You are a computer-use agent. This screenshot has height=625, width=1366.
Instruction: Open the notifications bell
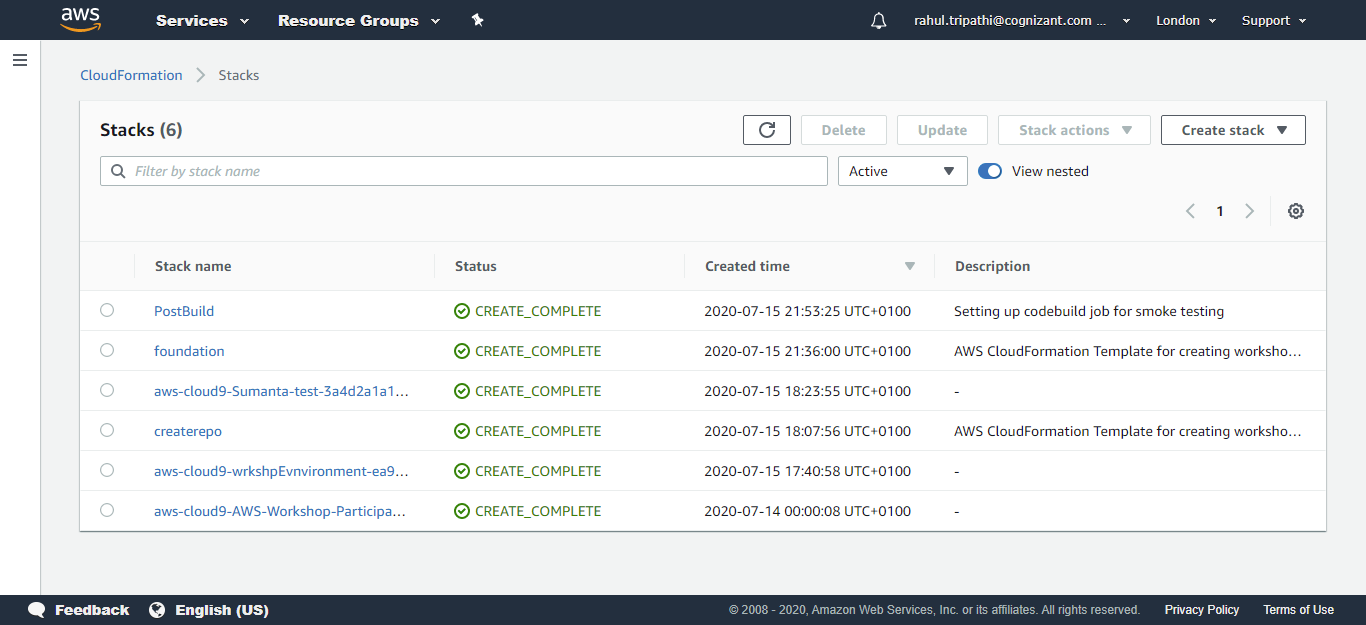pyautogui.click(x=879, y=21)
